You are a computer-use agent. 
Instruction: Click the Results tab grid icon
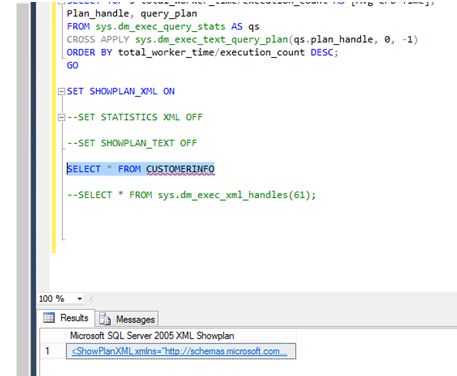[49, 318]
